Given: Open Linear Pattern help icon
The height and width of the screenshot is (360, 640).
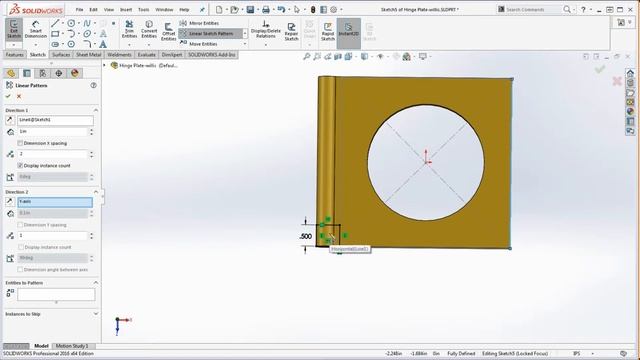Looking at the screenshot, I should click(x=93, y=85).
